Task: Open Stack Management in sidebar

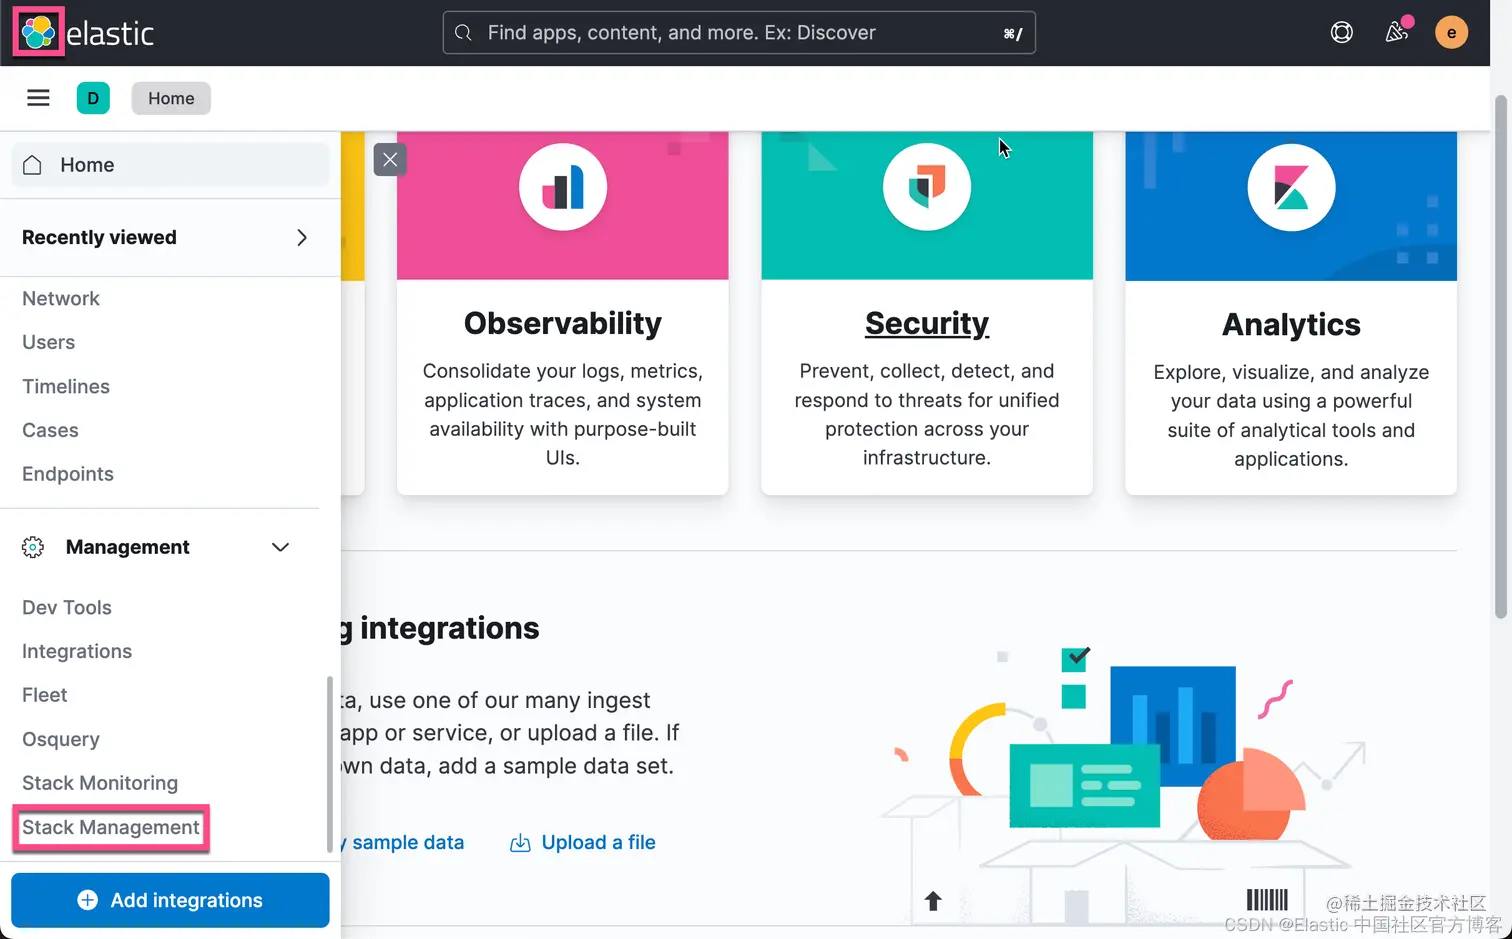Action: click(111, 827)
